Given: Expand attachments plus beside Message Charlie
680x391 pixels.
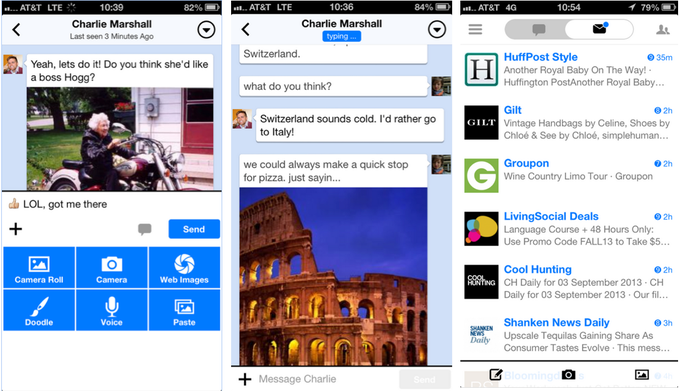Looking at the screenshot, I should pyautogui.click(x=245, y=379).
